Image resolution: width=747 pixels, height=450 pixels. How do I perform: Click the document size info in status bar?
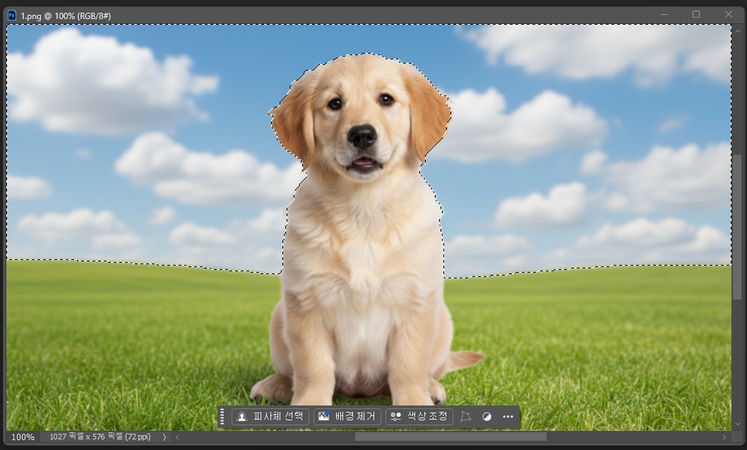coord(101,437)
